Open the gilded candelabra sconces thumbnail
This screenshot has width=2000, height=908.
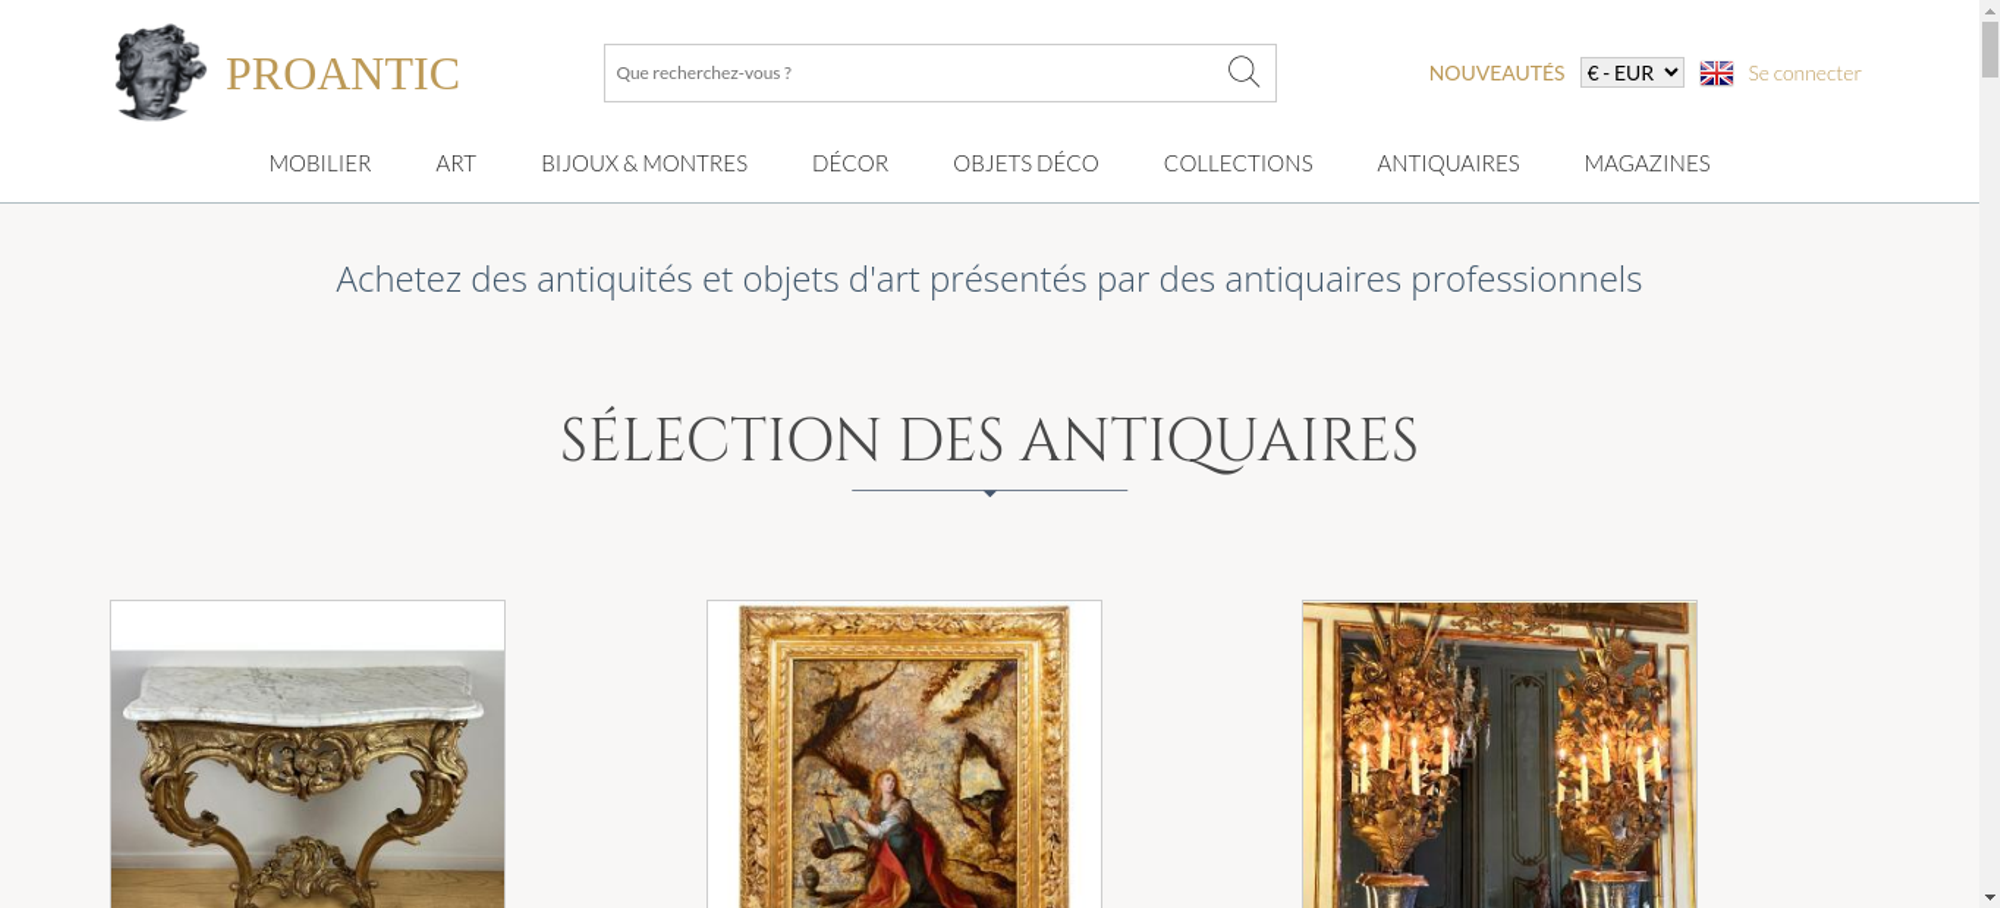[1499, 754]
